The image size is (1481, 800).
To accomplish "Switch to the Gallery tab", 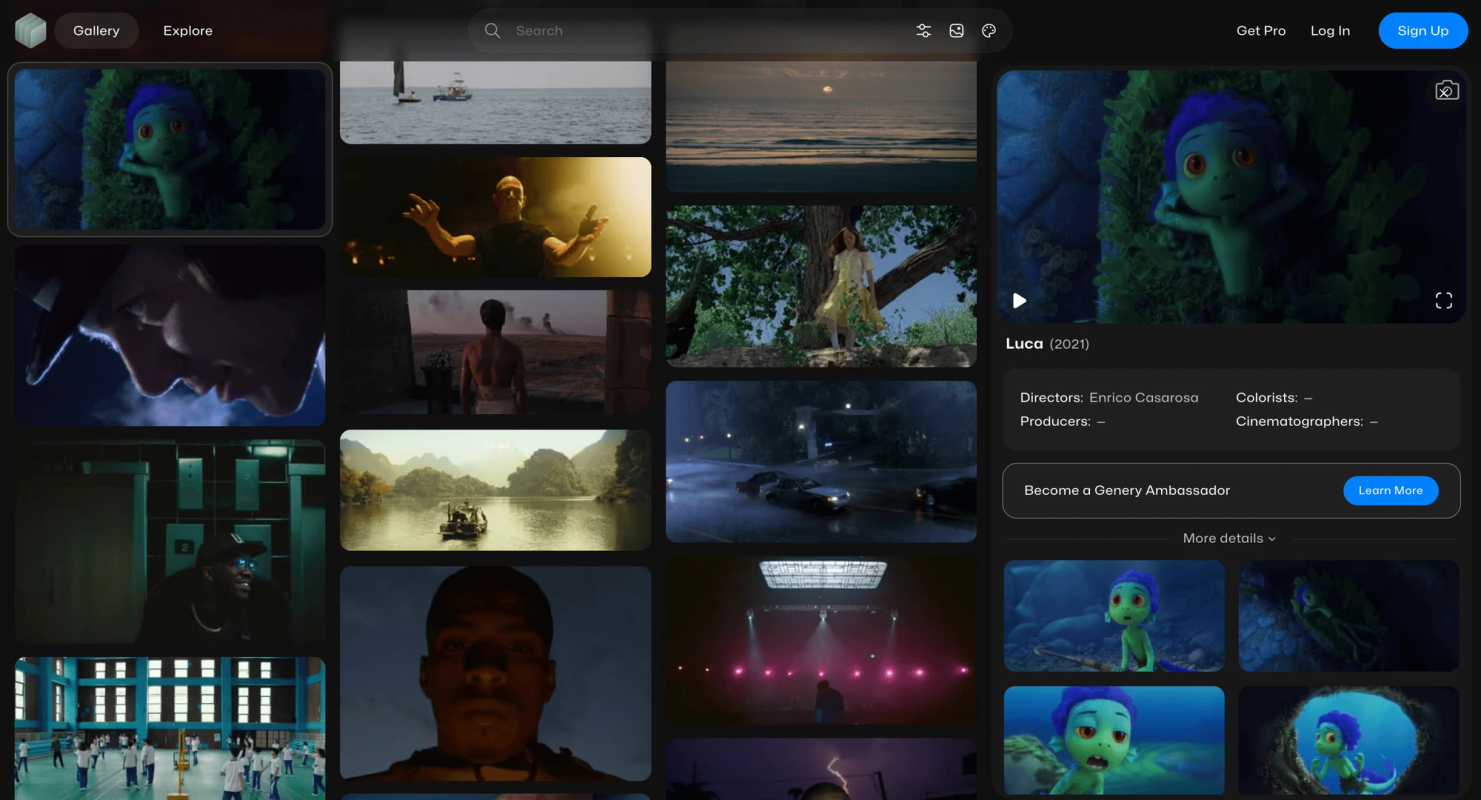I will pos(96,31).
